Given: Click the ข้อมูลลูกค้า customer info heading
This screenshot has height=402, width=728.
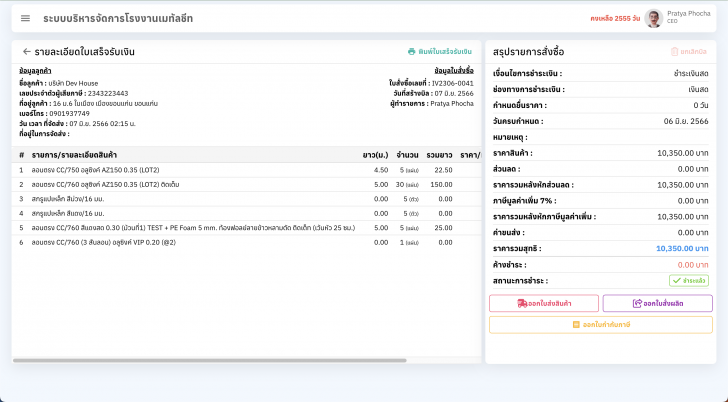Looking at the screenshot, I should point(35,71).
